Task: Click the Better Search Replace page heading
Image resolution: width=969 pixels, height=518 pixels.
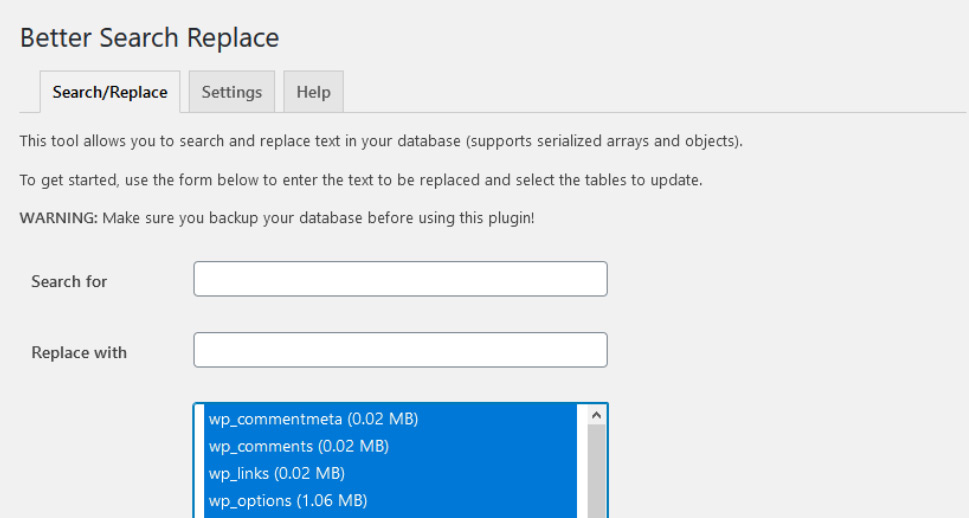Action: [150, 38]
